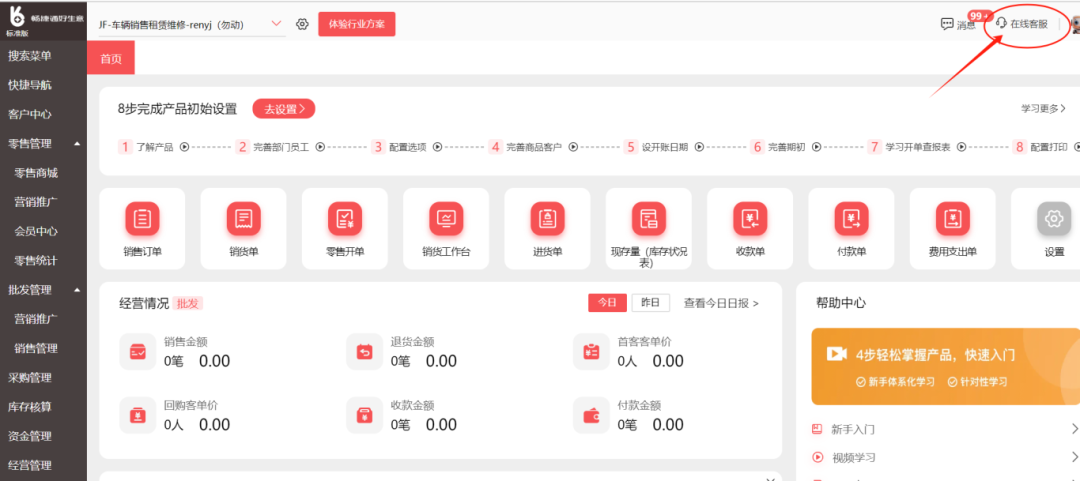This screenshot has height=481, width=1080.
Task: Open the account set dropdown arrow
Action: (277, 23)
